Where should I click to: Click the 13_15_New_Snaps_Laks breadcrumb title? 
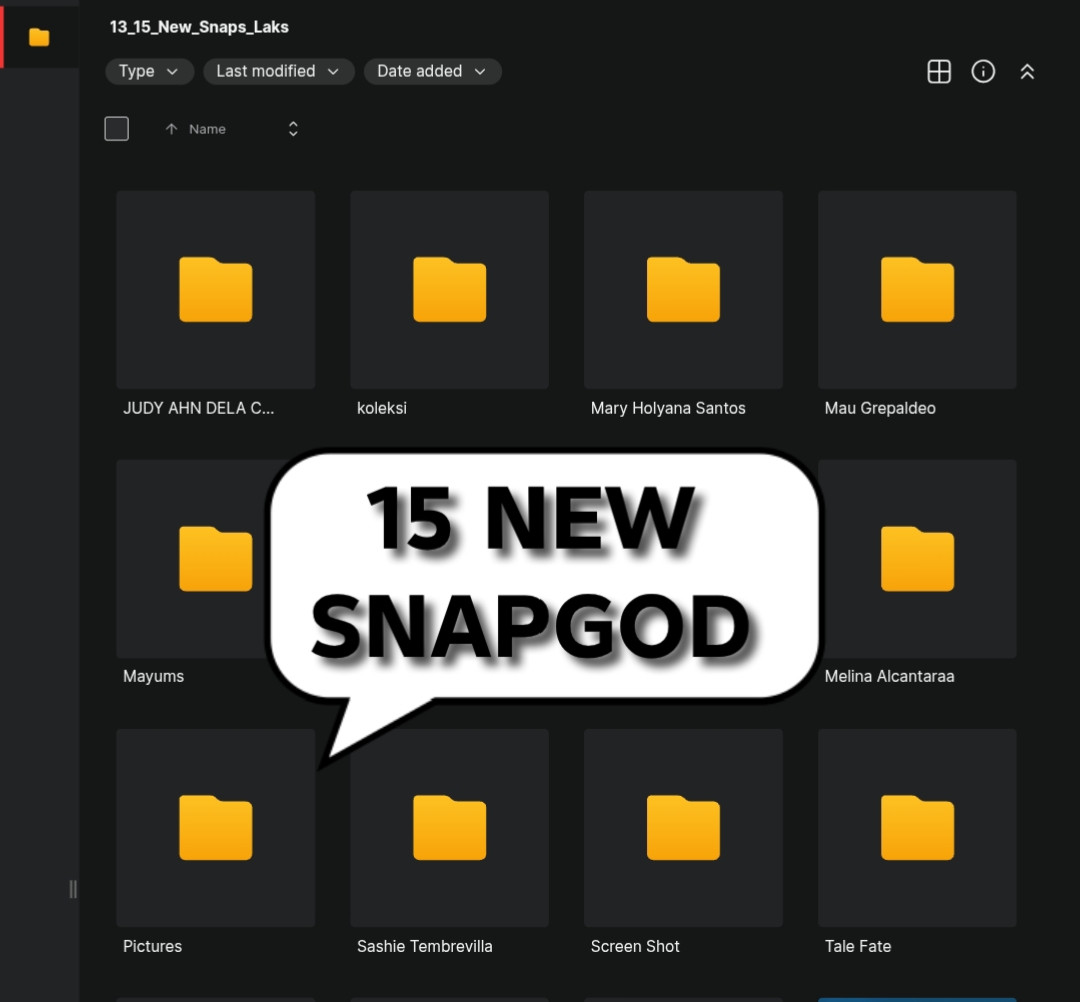pyautogui.click(x=199, y=27)
